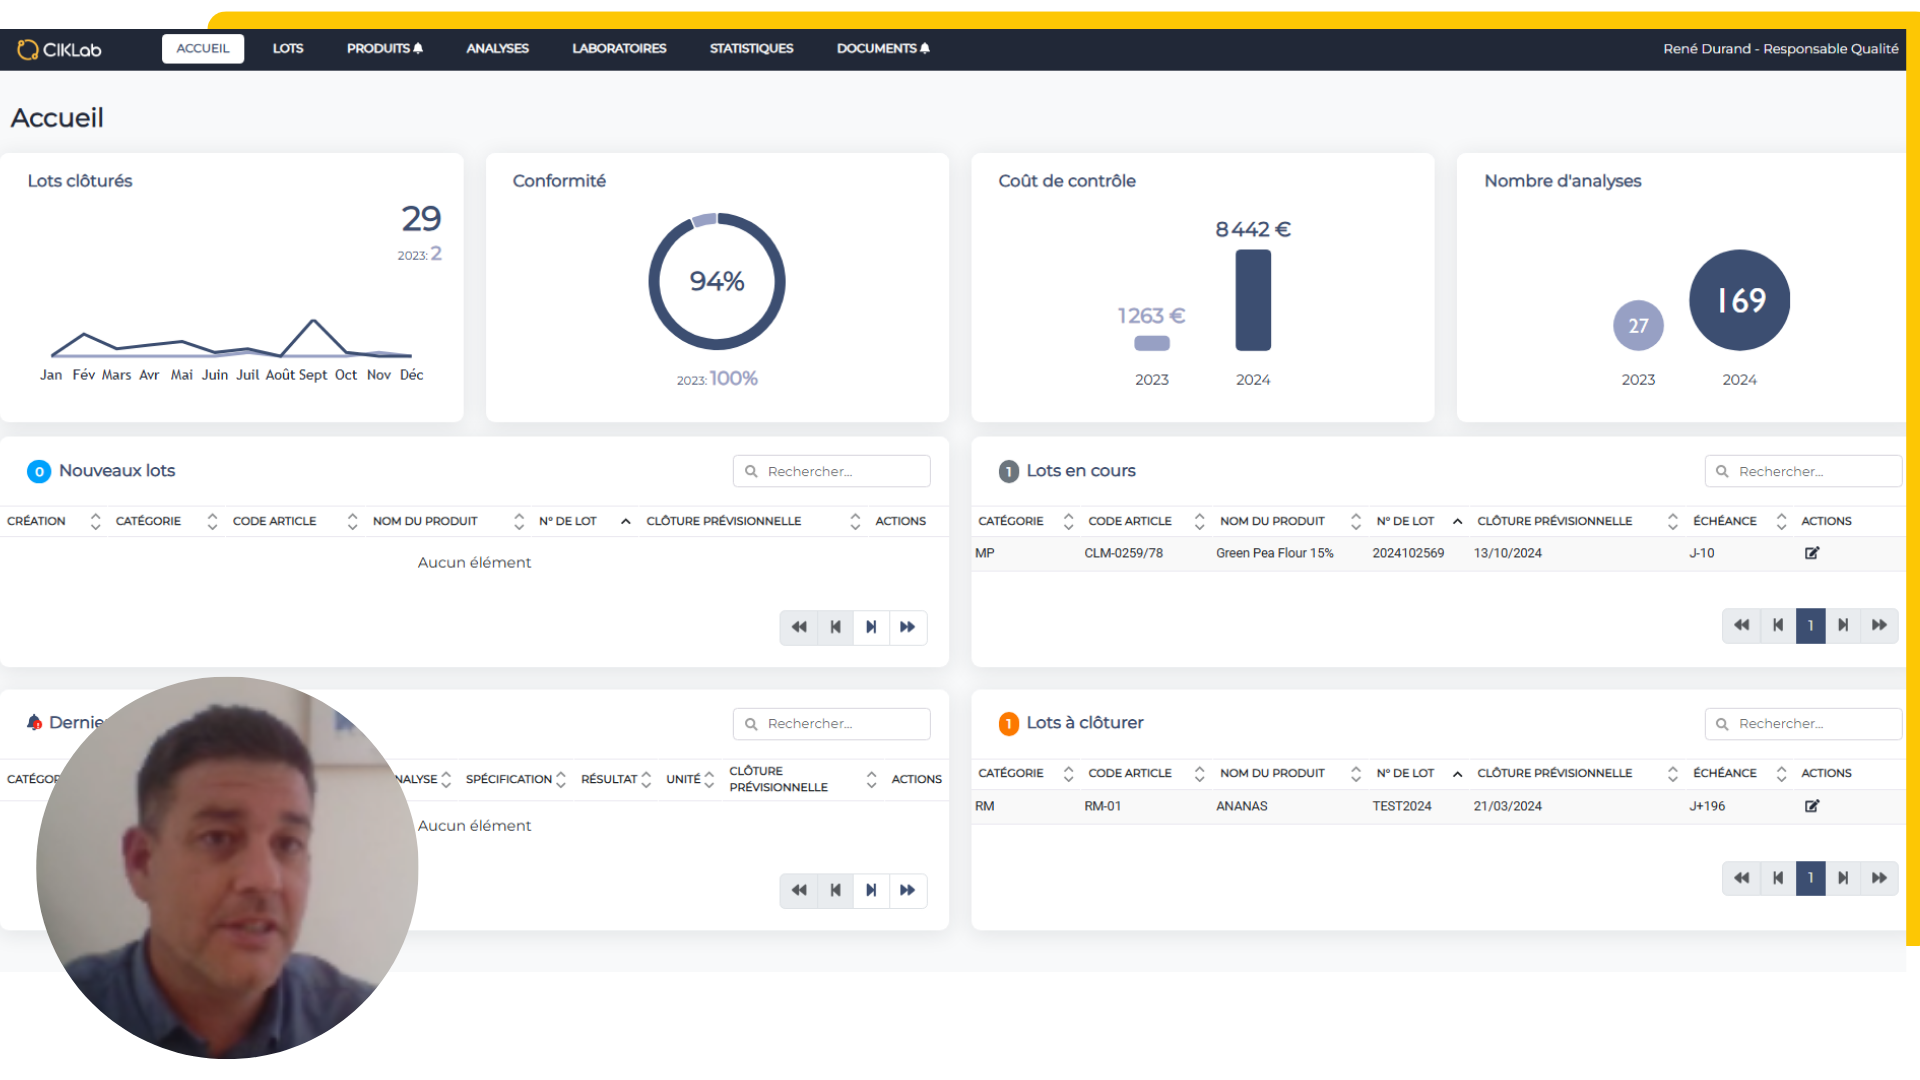Open the Laboratoires menu tab
The width and height of the screenshot is (1920, 1080).
[x=619, y=48]
